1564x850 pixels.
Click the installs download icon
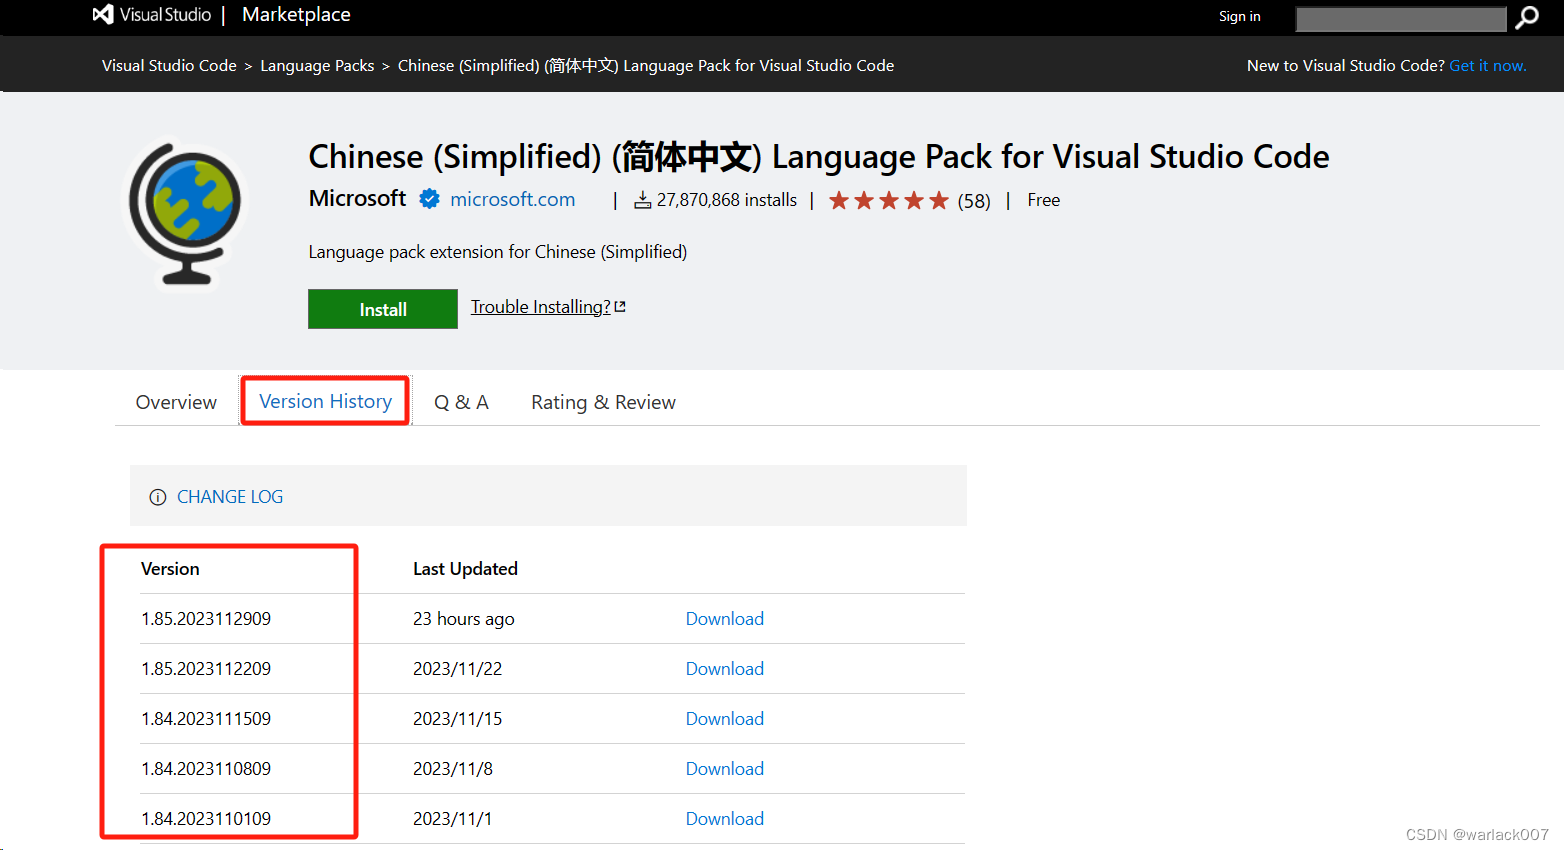(x=643, y=200)
